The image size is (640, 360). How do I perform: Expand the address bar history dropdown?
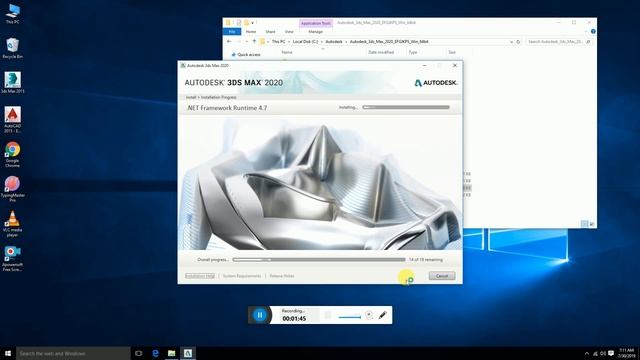(511, 42)
